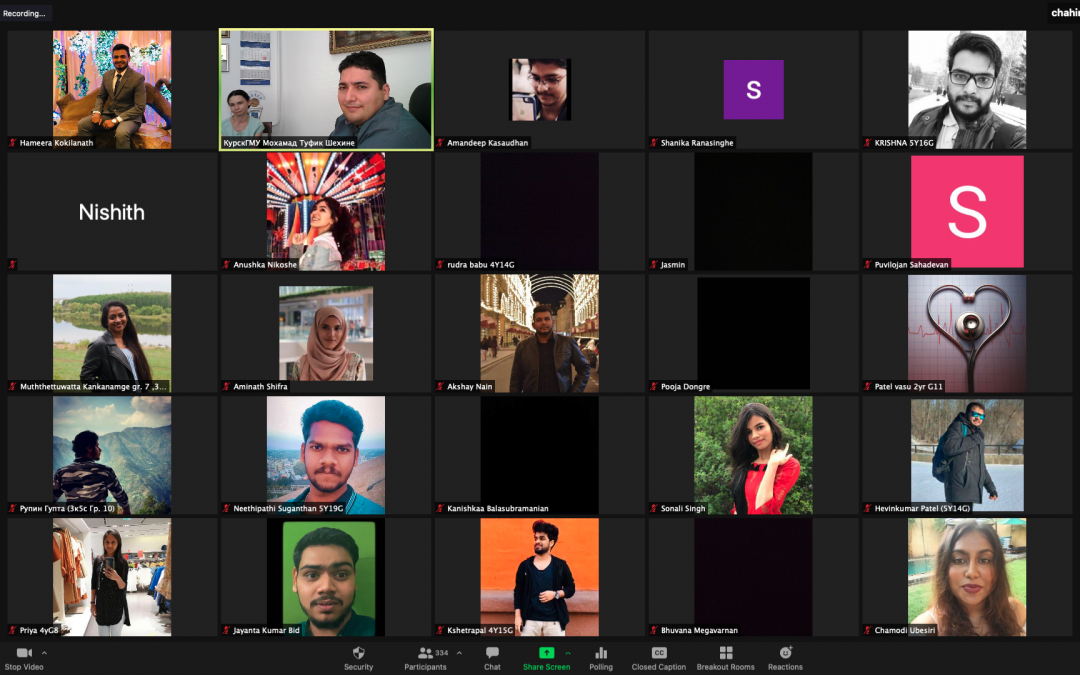Select Nishith's video tile
This screenshot has width=1080, height=675.
coord(112,212)
